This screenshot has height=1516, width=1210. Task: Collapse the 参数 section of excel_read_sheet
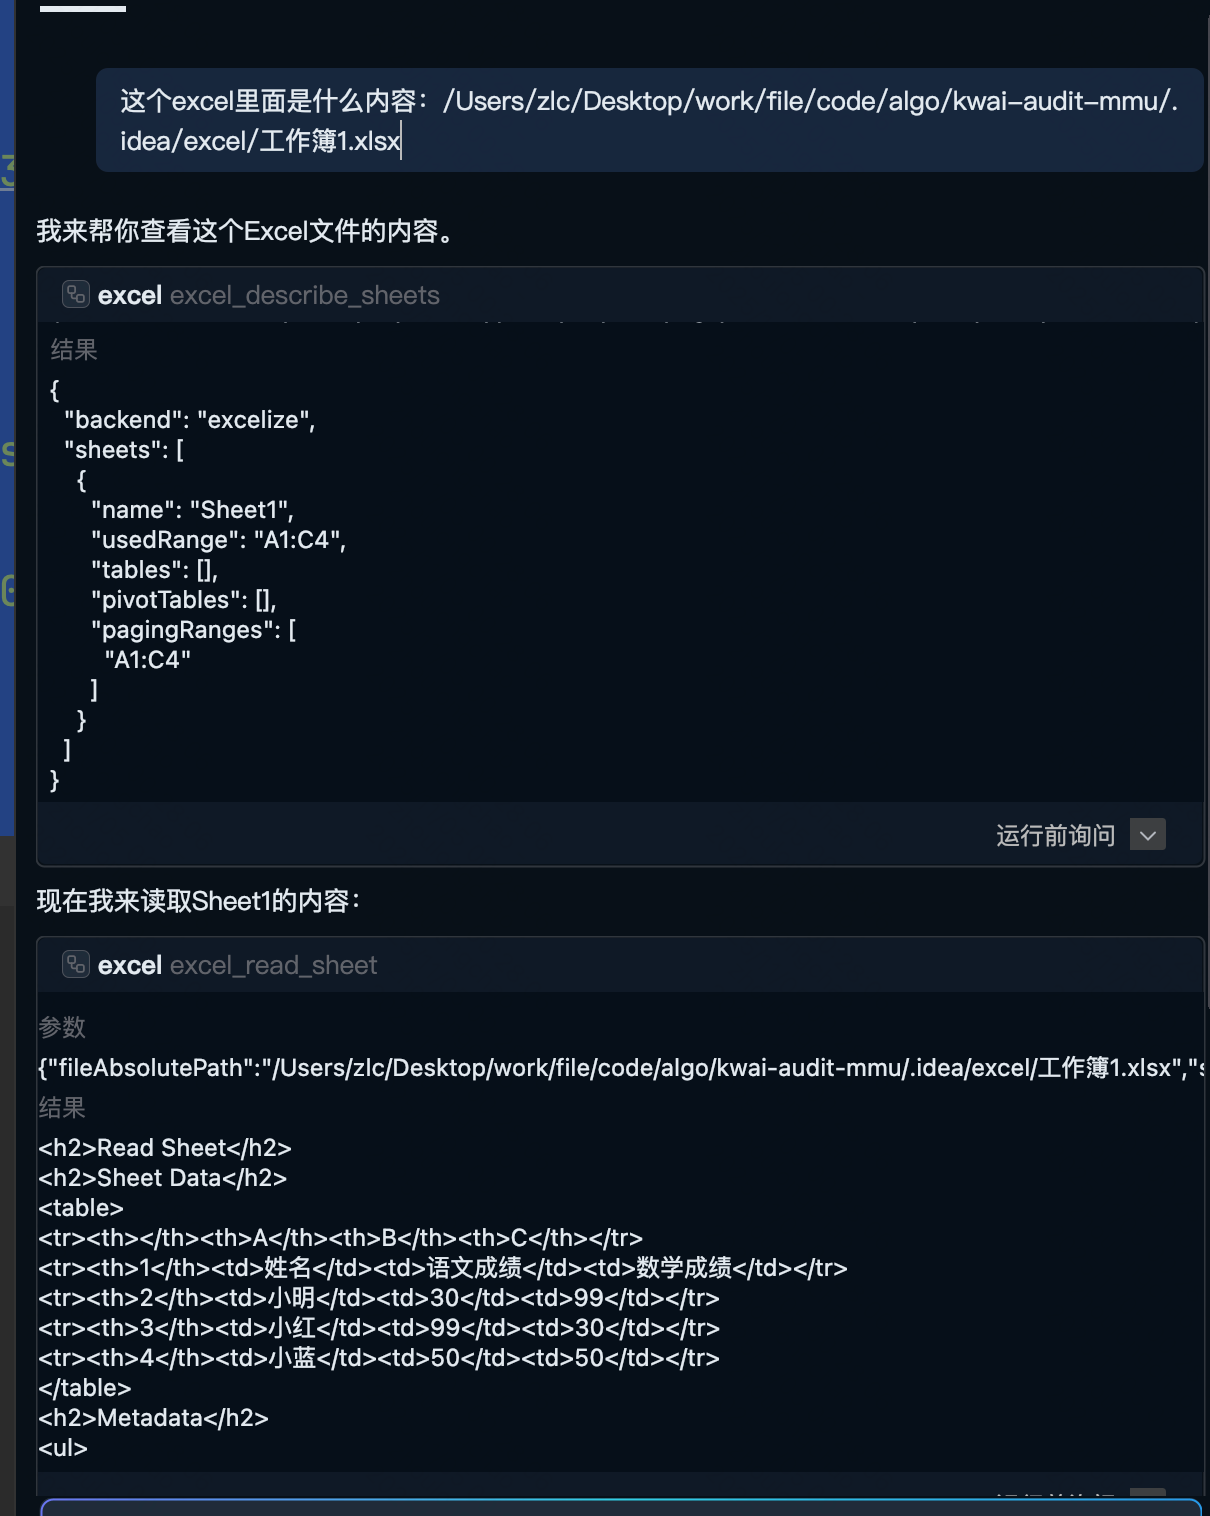60,1027
